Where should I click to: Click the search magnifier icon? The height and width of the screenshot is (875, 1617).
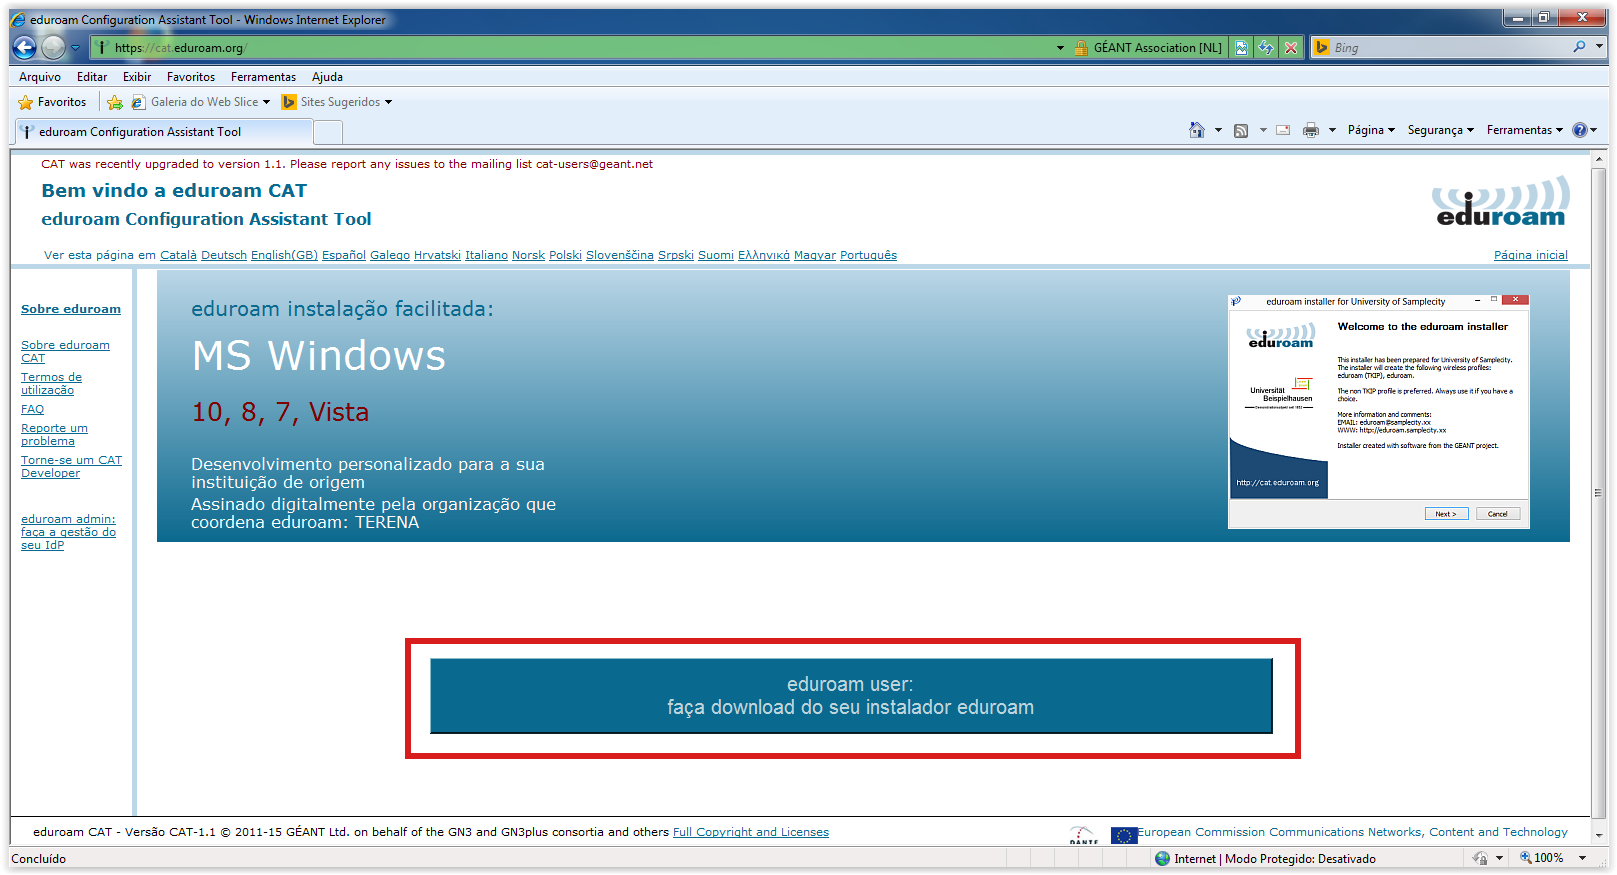pyautogui.click(x=1579, y=47)
